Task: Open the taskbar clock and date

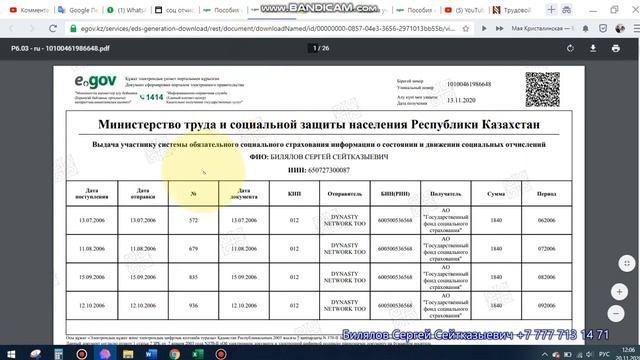Action: (x=629, y=353)
